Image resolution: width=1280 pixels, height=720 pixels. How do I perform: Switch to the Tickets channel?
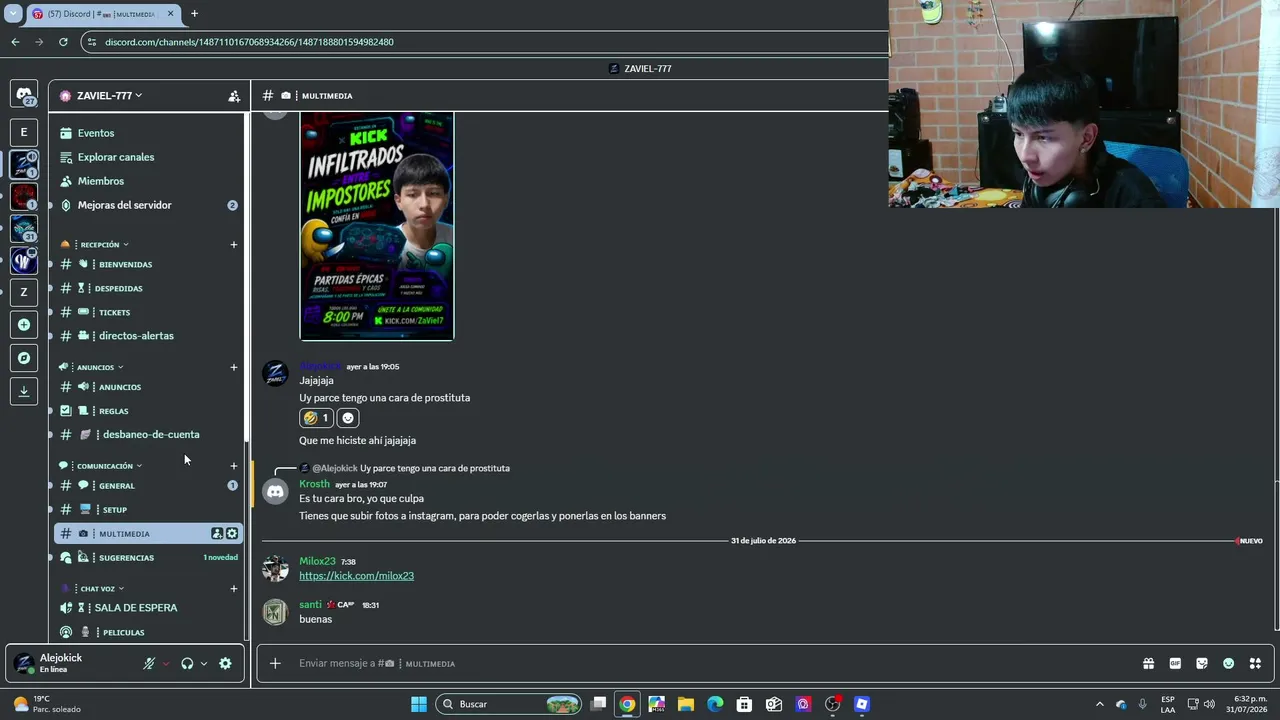click(148, 312)
